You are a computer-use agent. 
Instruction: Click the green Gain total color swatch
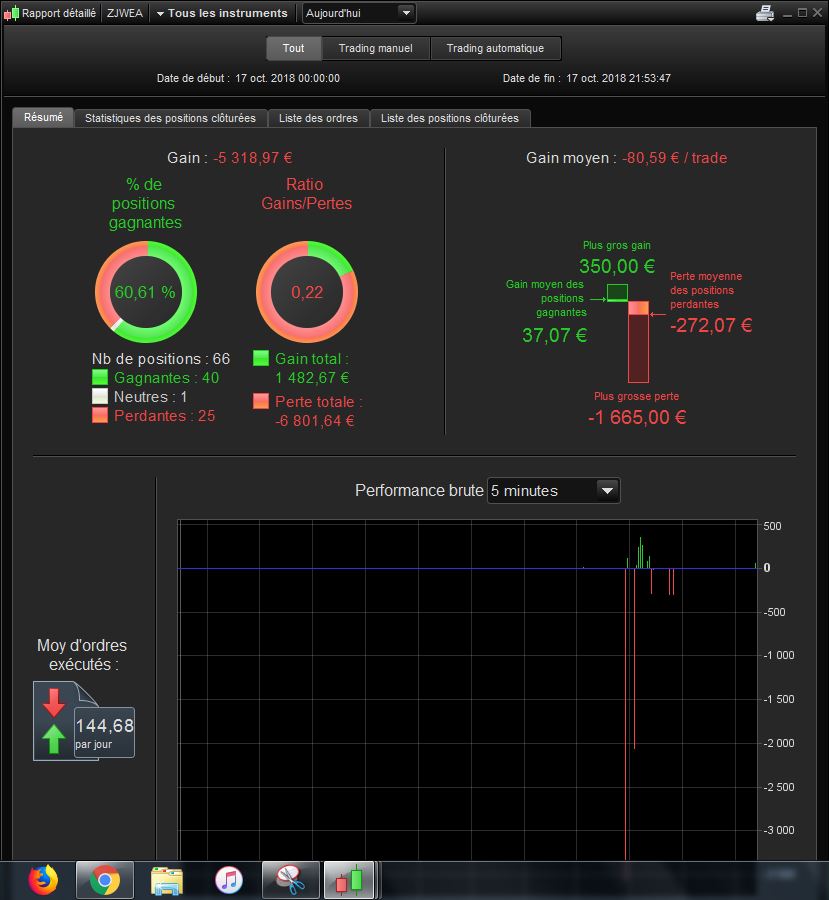tap(261, 359)
